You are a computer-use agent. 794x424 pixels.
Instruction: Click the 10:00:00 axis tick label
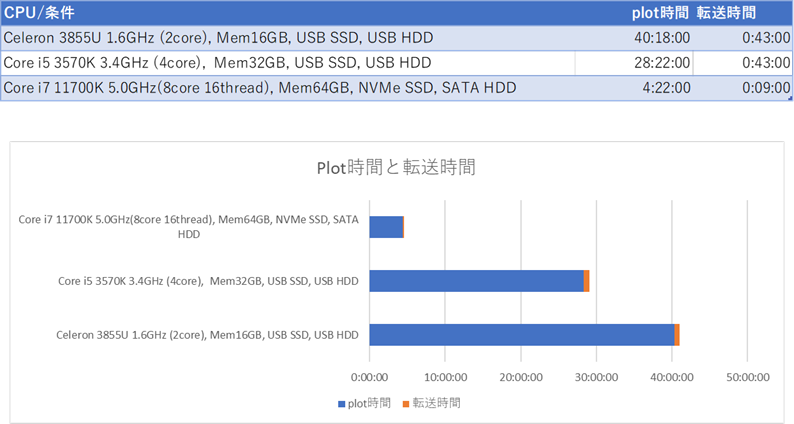point(445,377)
